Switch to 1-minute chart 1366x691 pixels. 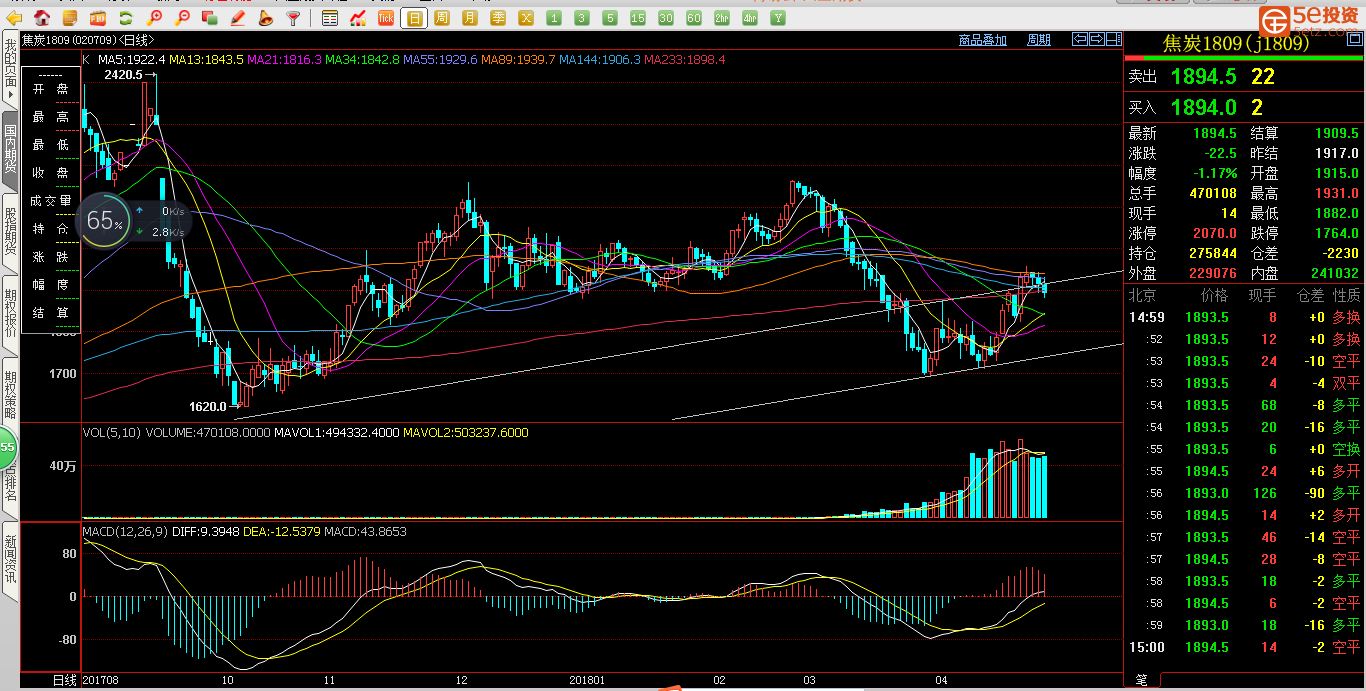click(554, 18)
